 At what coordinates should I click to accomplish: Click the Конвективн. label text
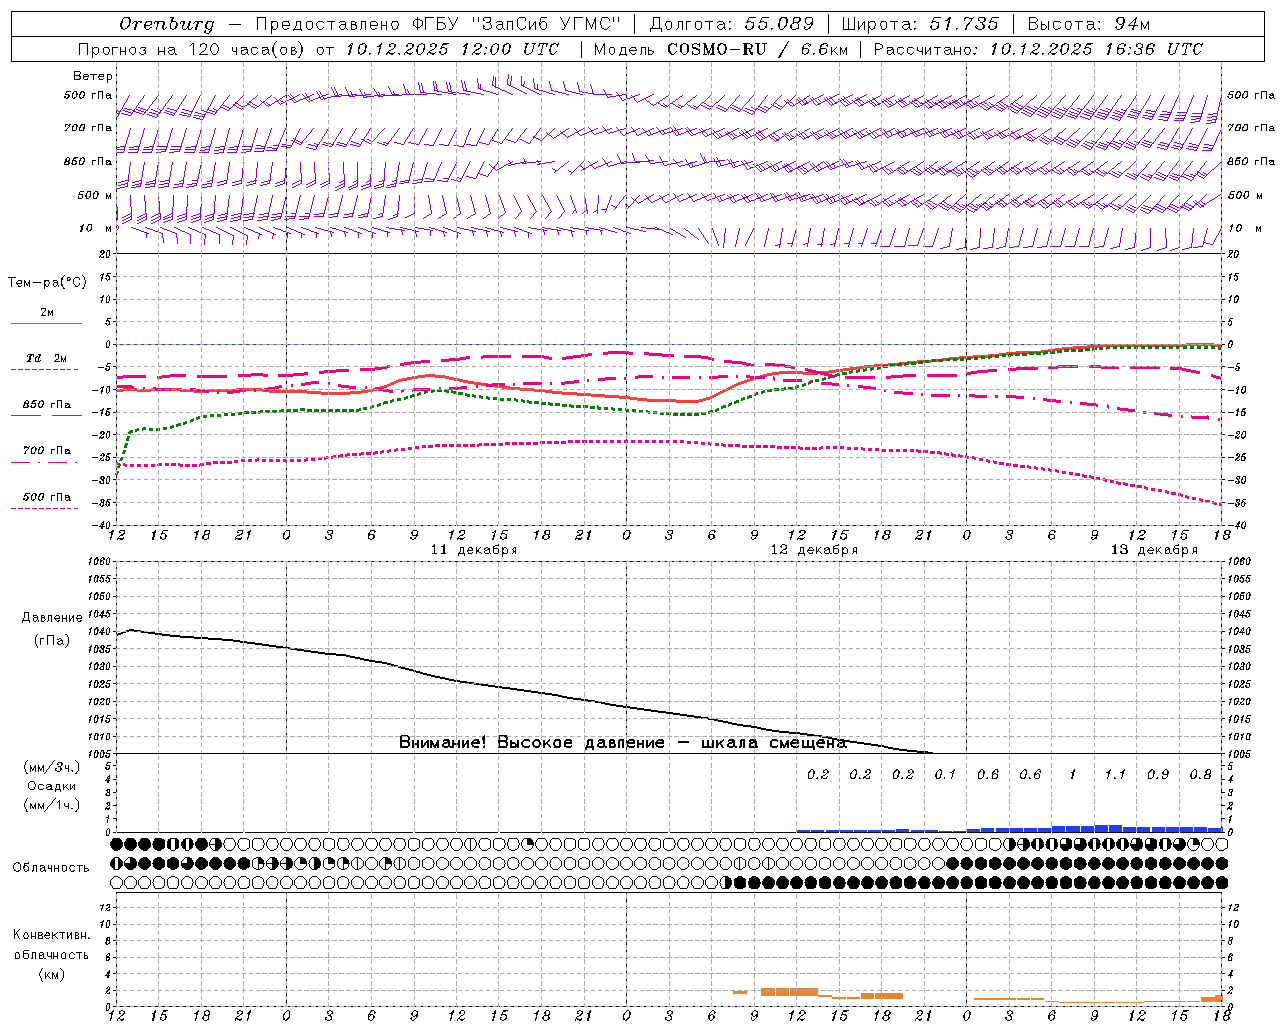coord(52,935)
